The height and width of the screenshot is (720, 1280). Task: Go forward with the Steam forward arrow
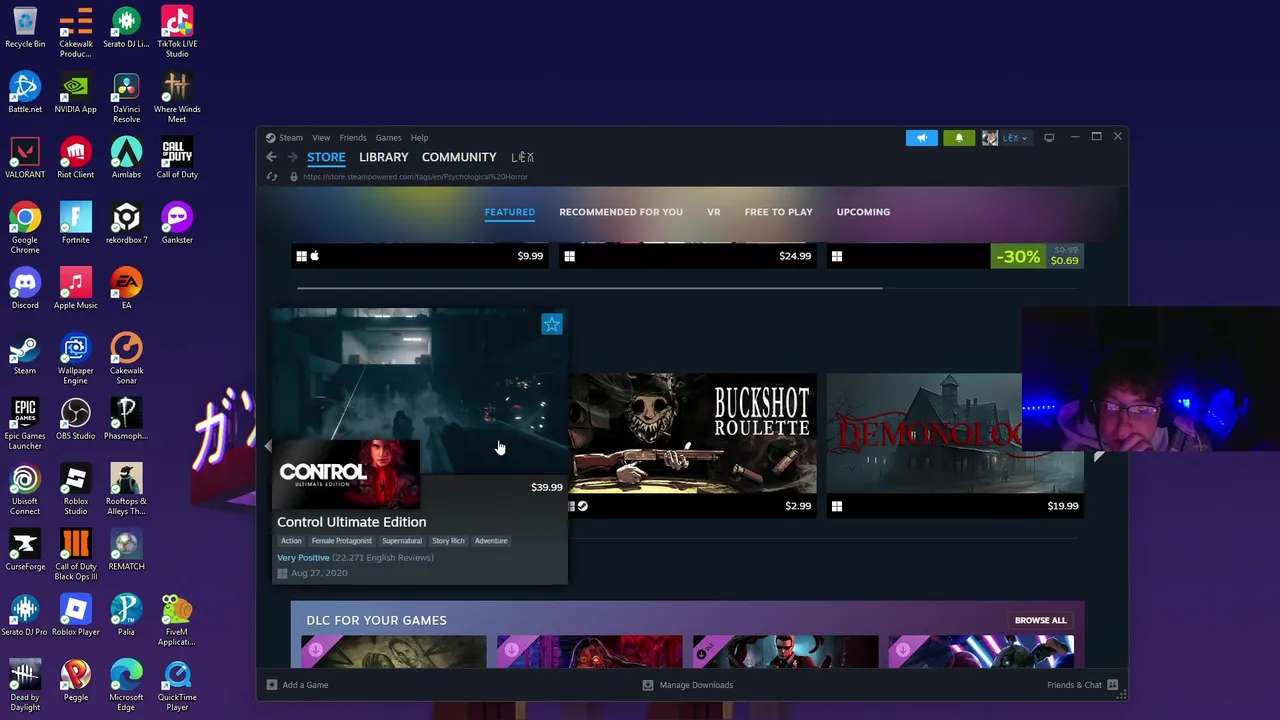[292, 157]
